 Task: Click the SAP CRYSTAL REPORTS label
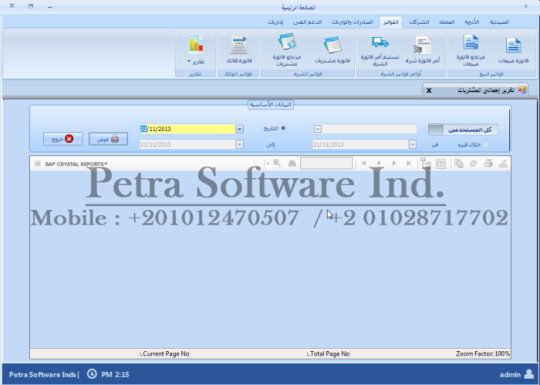click(x=76, y=164)
